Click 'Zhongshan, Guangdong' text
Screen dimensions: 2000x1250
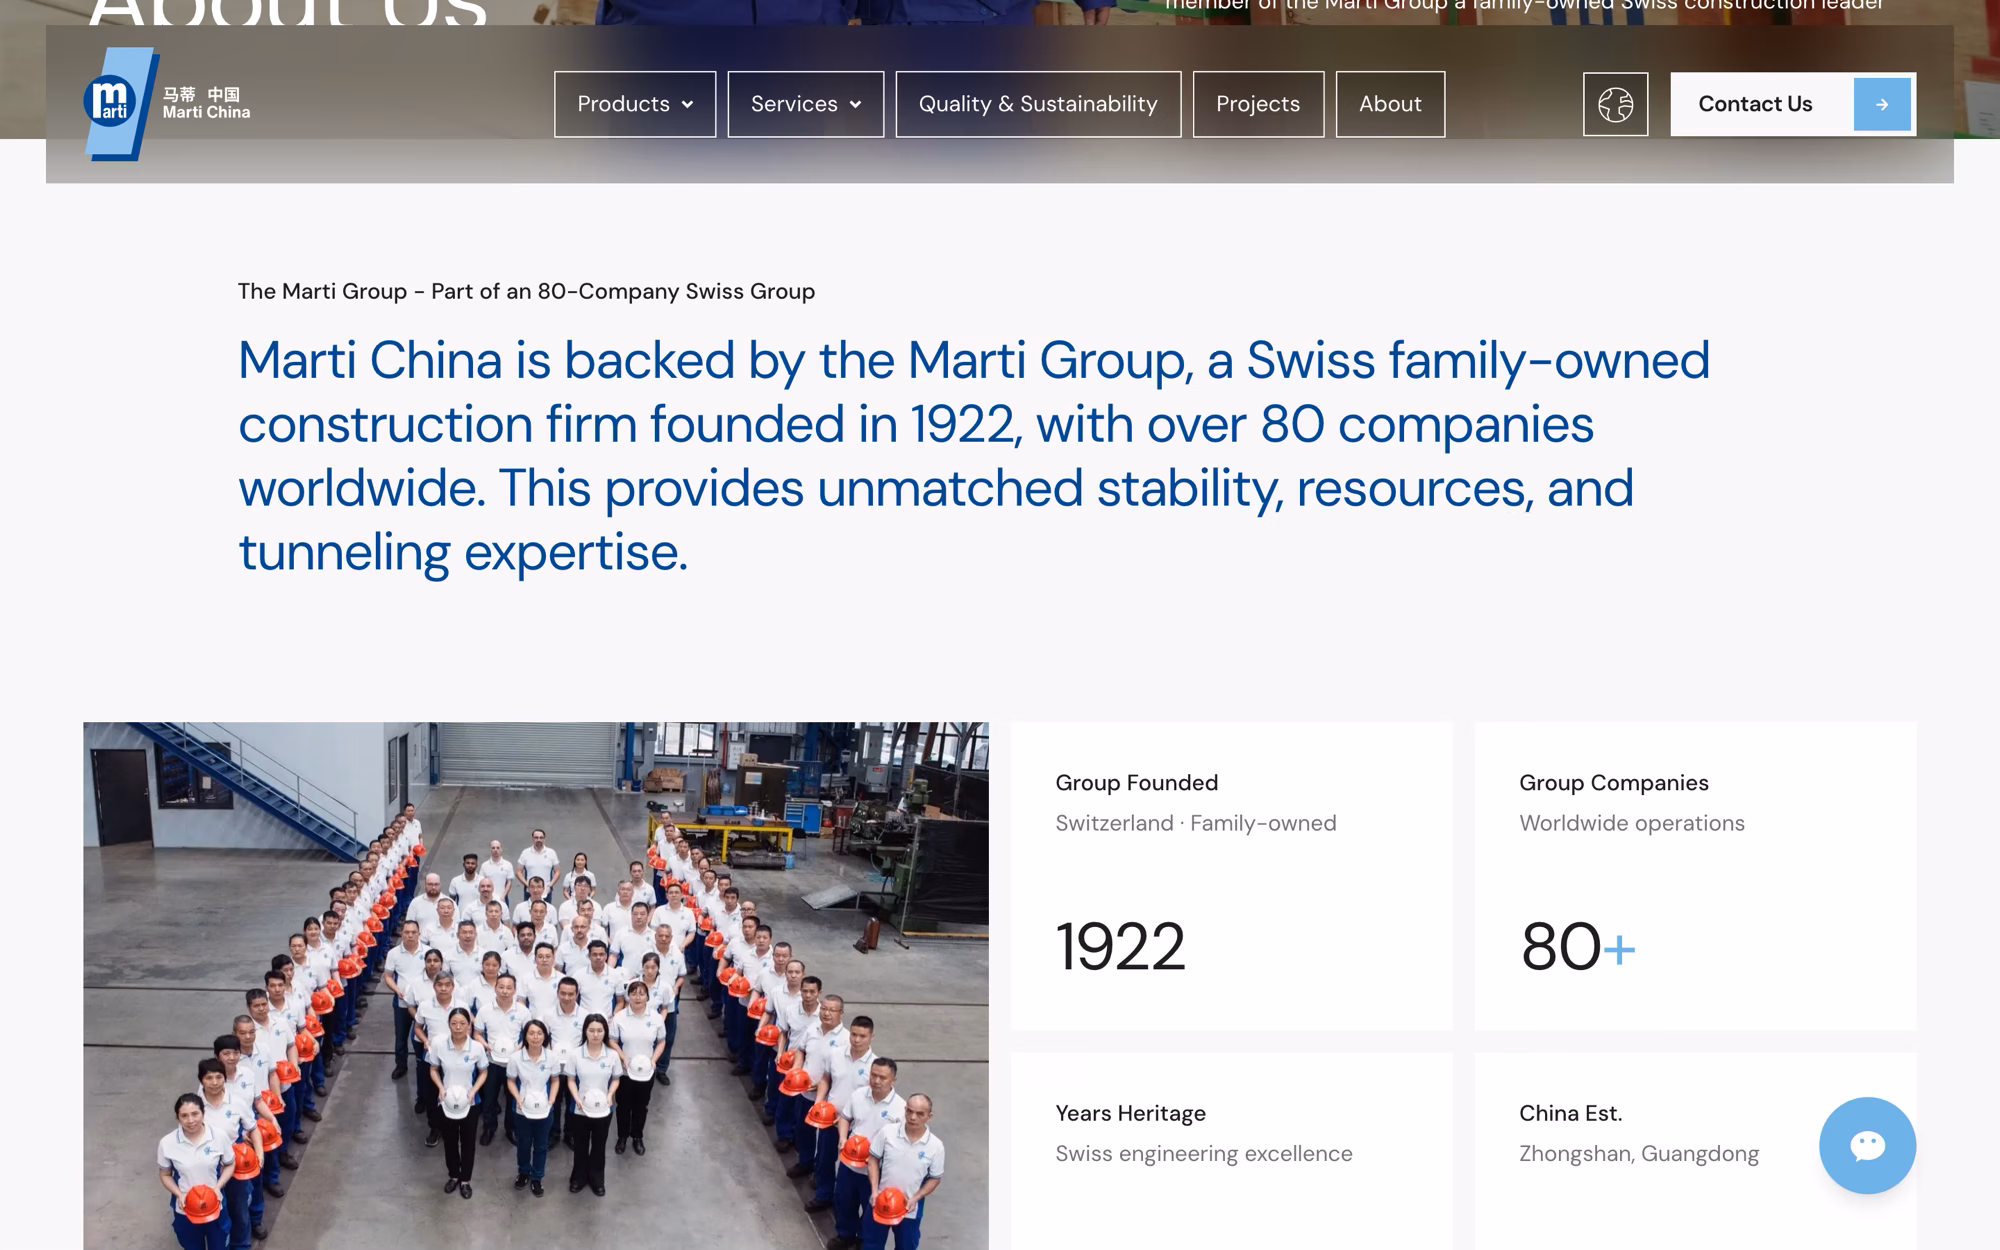coord(1639,1153)
